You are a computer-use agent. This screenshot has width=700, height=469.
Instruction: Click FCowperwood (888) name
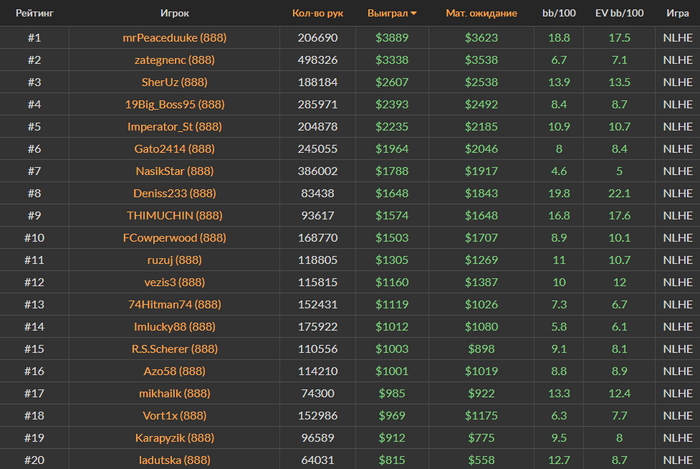pyautogui.click(x=175, y=238)
